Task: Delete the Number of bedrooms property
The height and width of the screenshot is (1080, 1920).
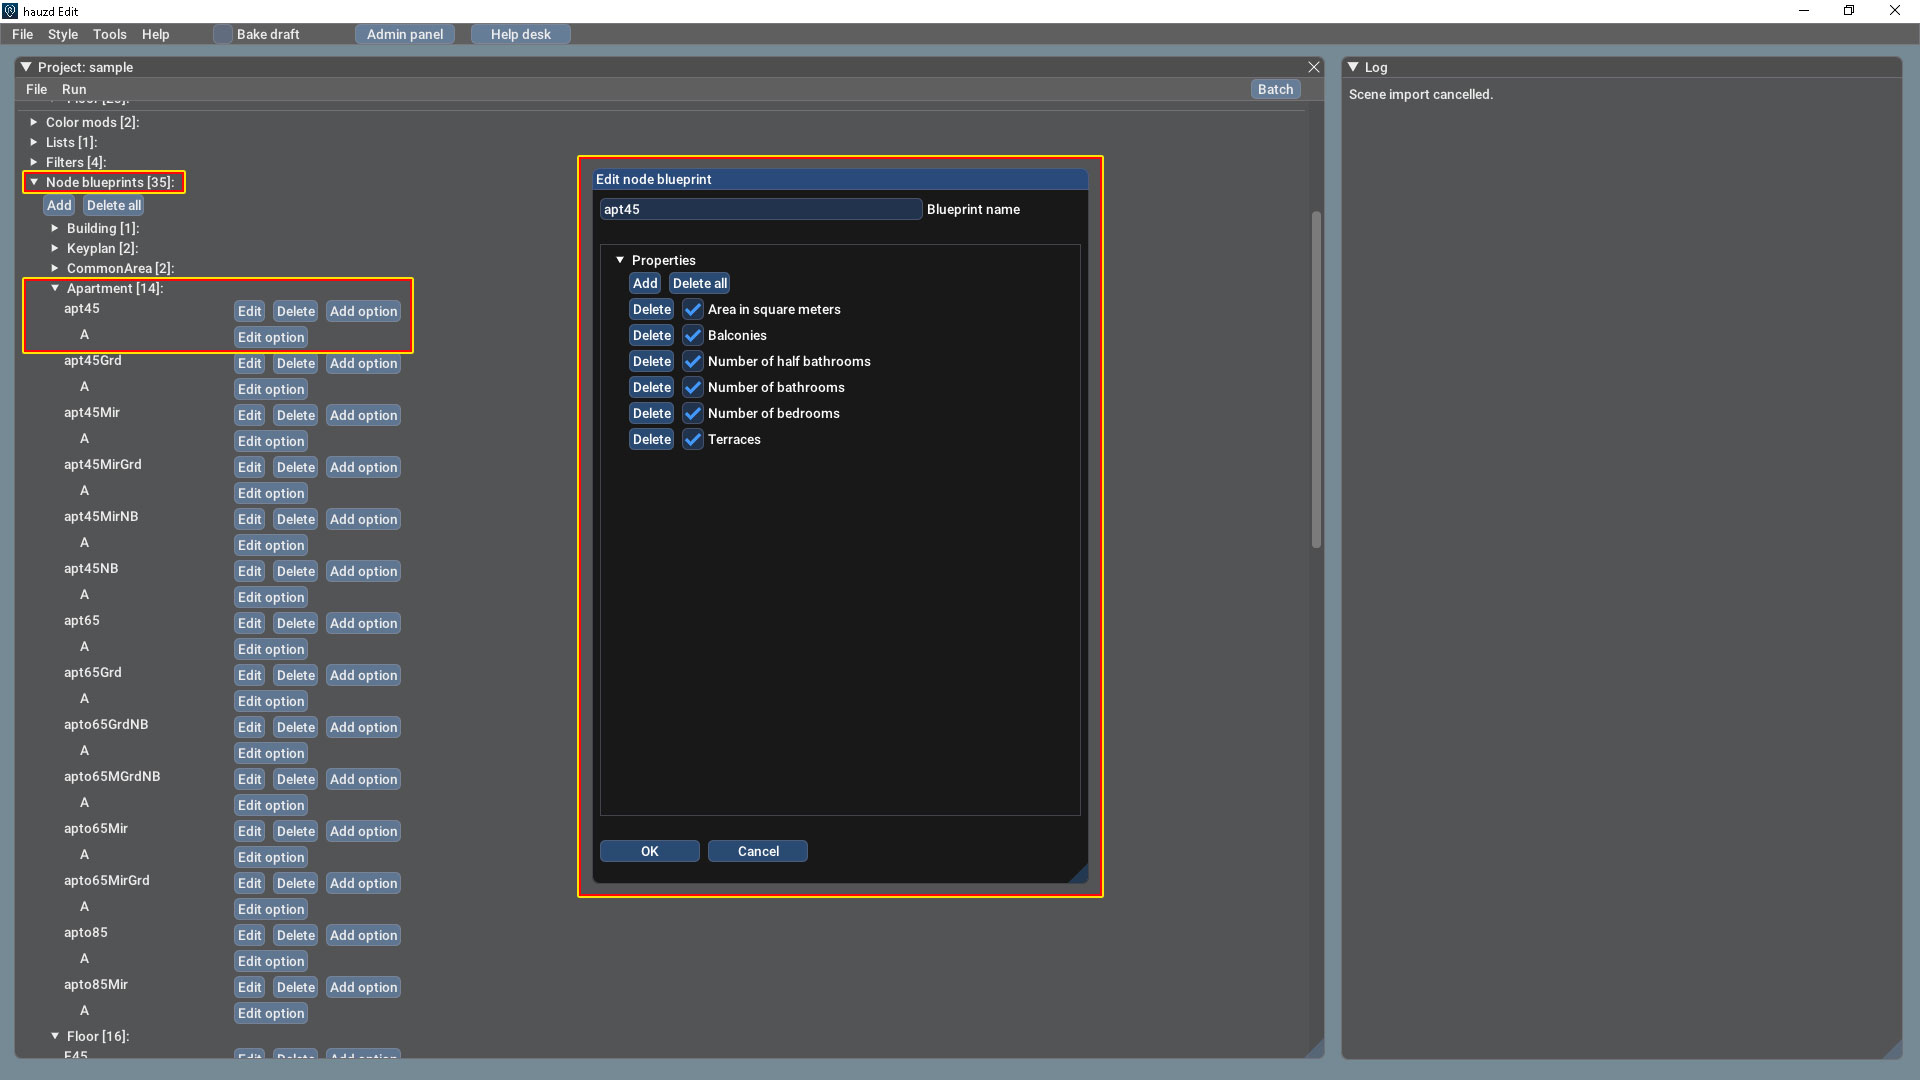Action: pos(651,413)
